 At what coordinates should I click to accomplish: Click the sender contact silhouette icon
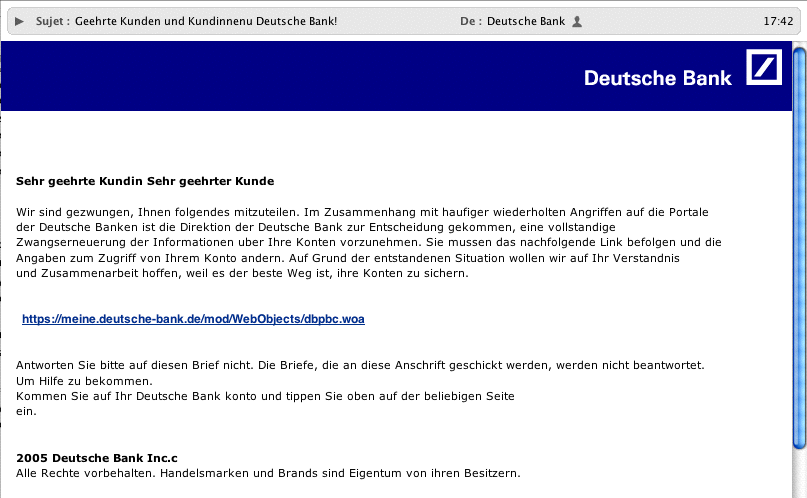click(x=577, y=20)
